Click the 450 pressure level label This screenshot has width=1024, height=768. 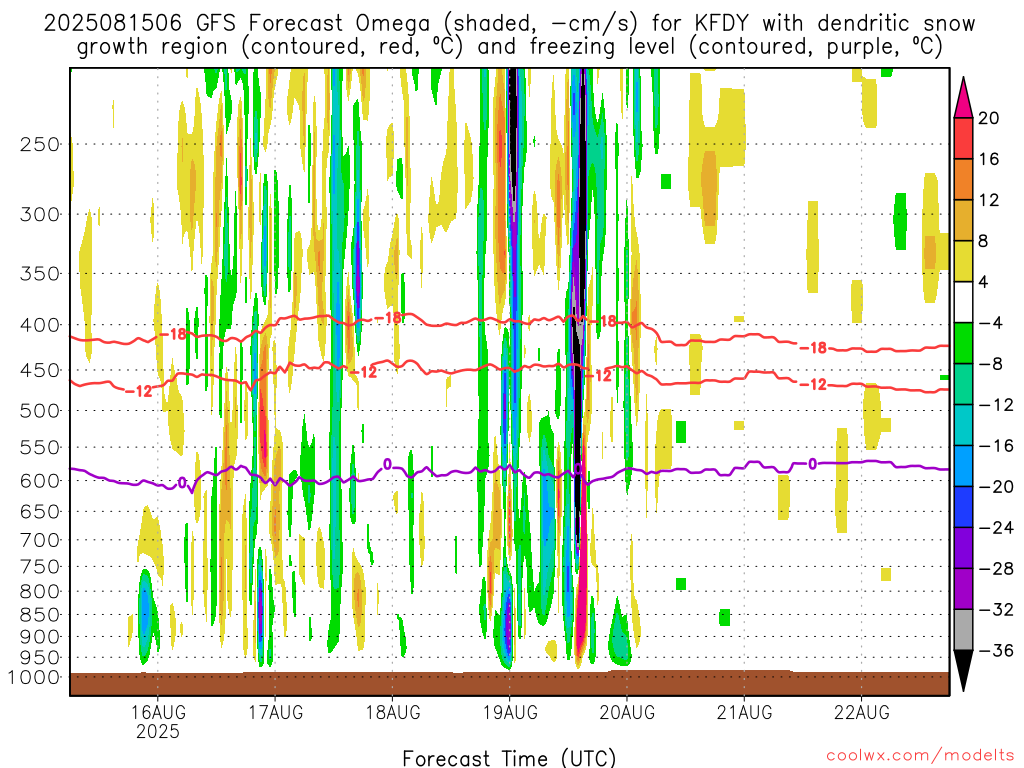(x=40, y=370)
